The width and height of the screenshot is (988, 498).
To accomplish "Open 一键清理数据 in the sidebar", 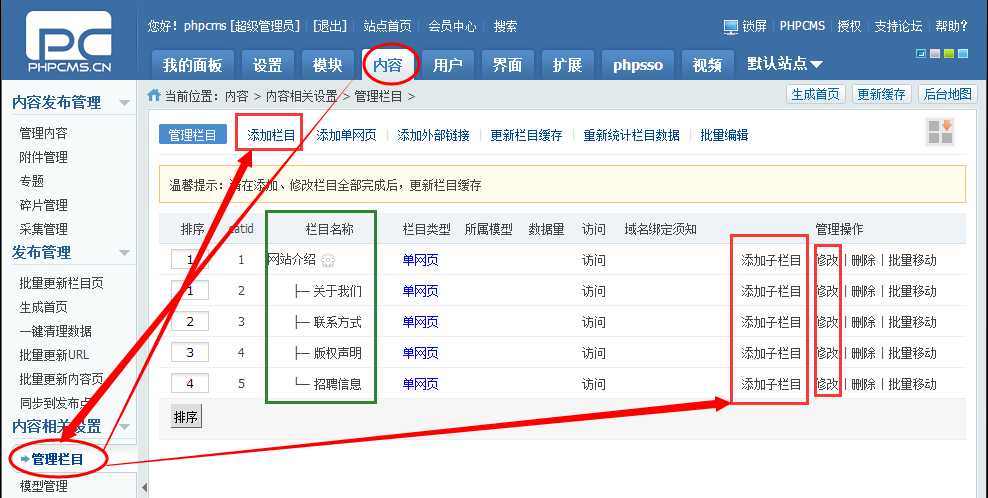I will (55, 331).
